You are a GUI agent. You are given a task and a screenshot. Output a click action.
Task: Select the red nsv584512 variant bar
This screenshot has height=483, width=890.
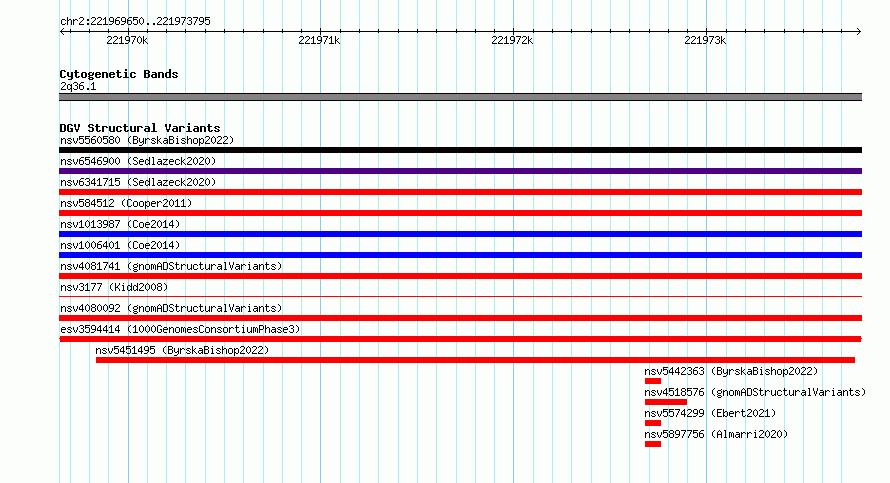tap(460, 213)
